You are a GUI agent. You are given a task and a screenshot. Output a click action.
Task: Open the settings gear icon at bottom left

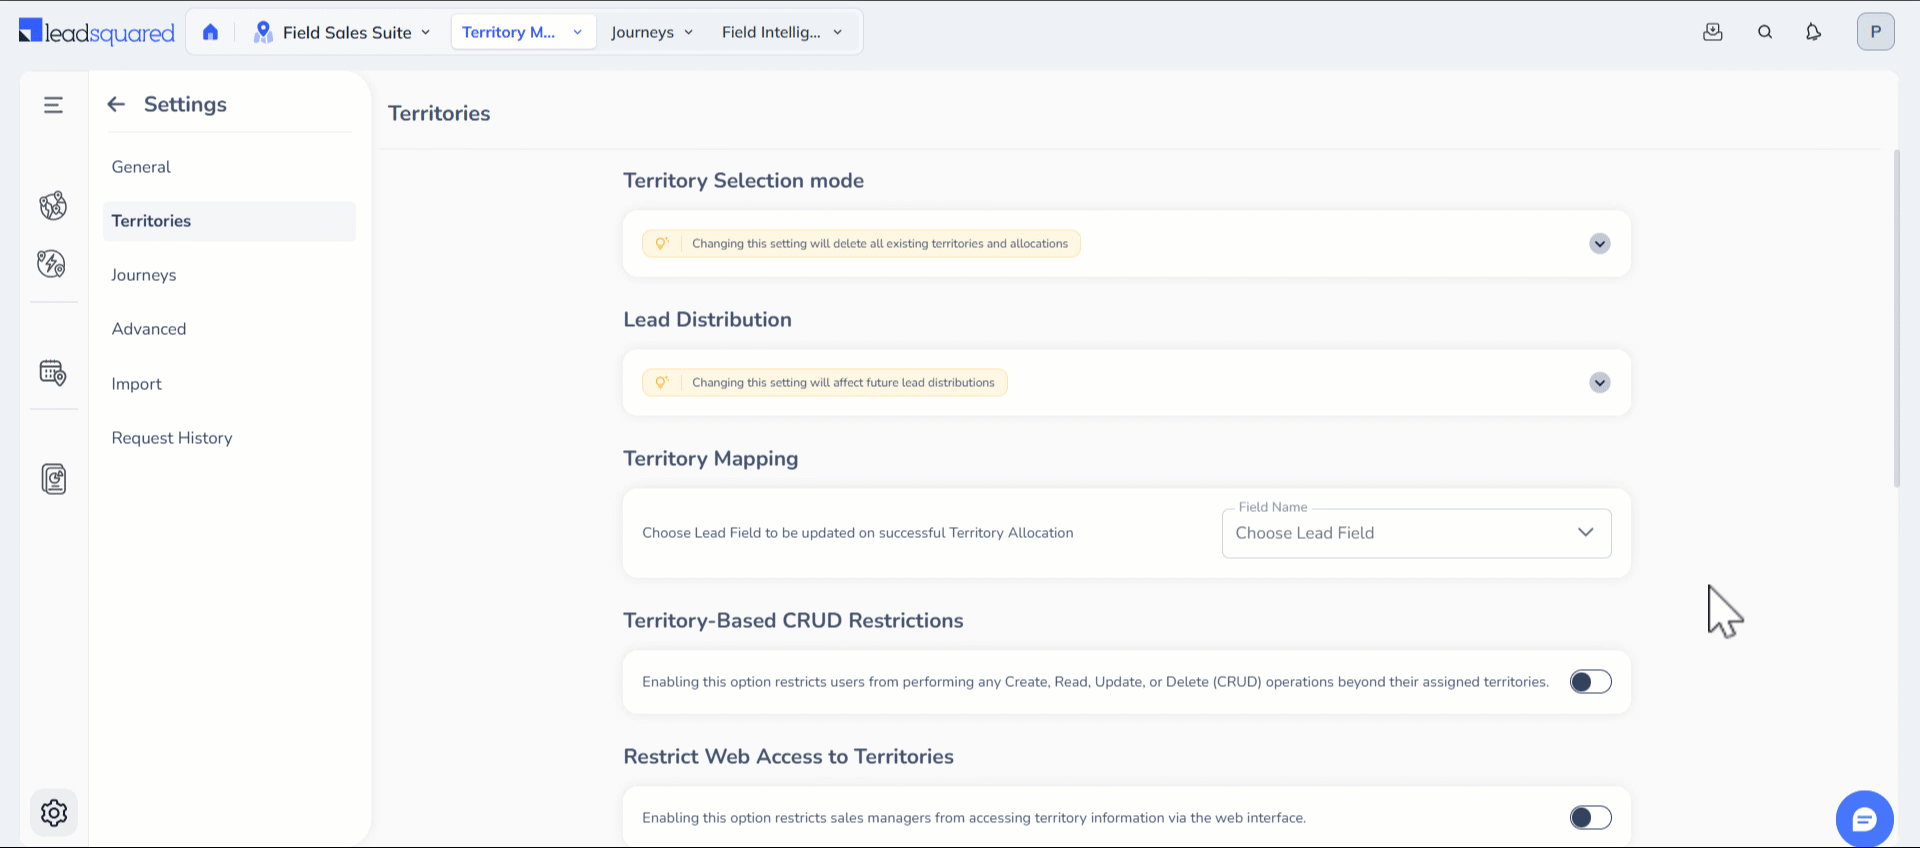click(54, 813)
